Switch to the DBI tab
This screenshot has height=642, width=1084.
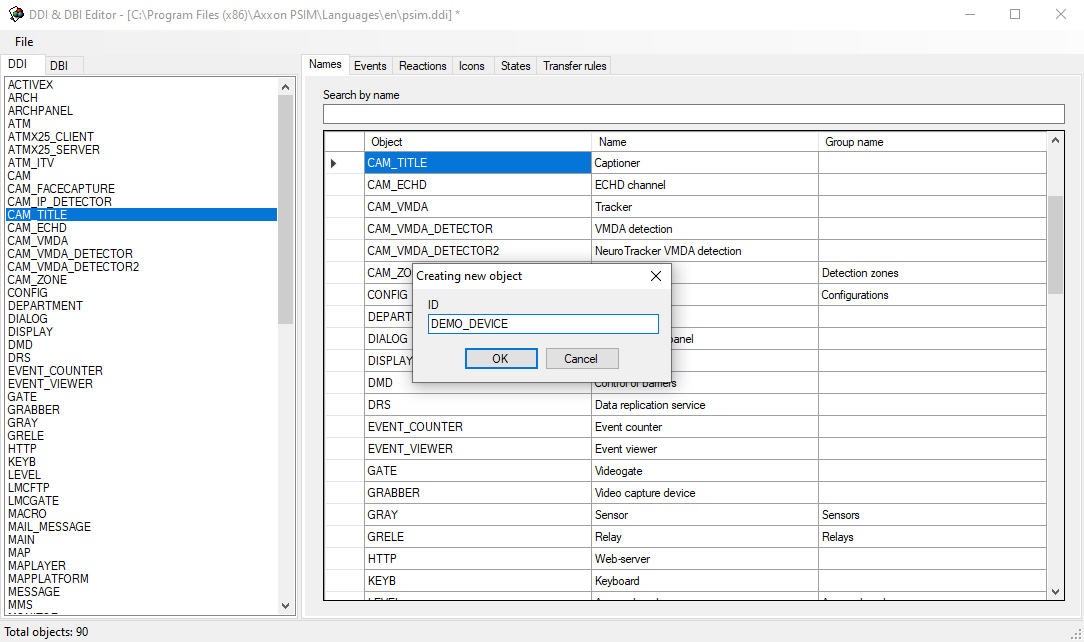59,65
